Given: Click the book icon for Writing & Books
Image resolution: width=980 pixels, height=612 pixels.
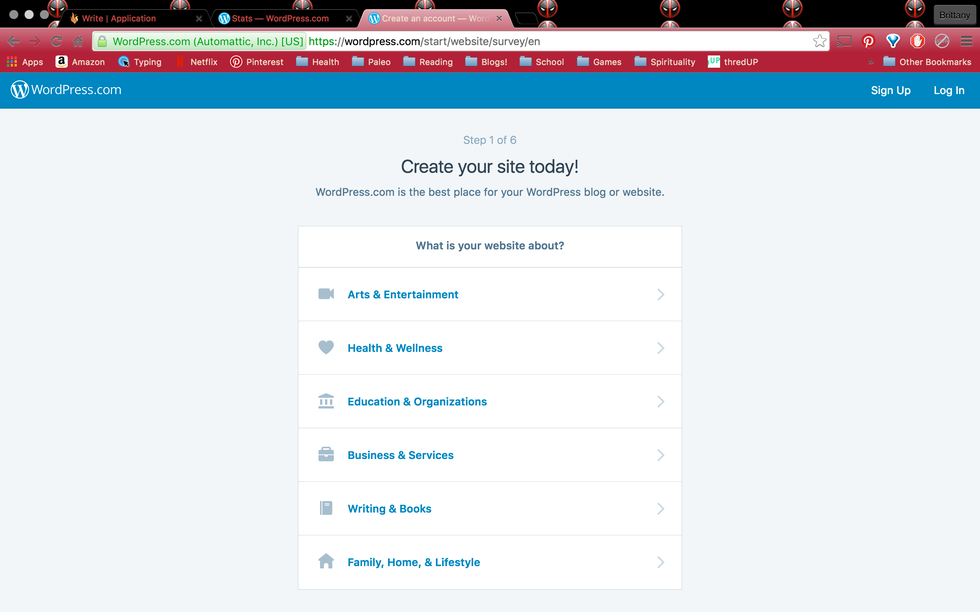Looking at the screenshot, I should click(x=326, y=508).
